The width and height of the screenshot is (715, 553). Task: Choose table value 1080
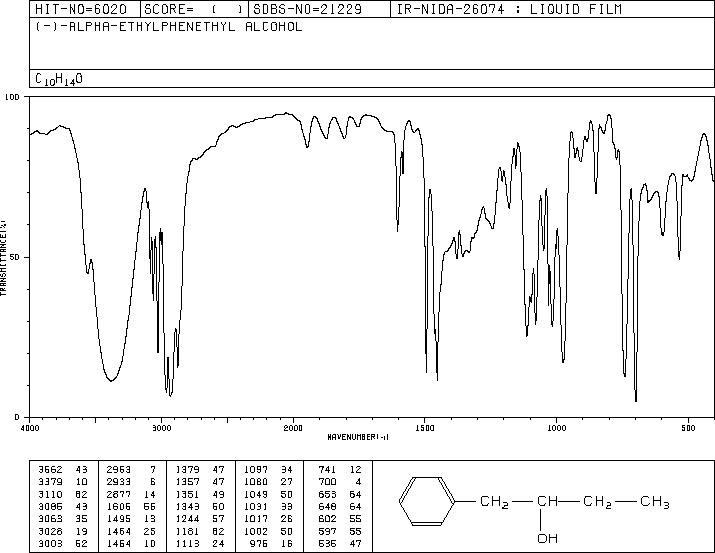(x=256, y=482)
